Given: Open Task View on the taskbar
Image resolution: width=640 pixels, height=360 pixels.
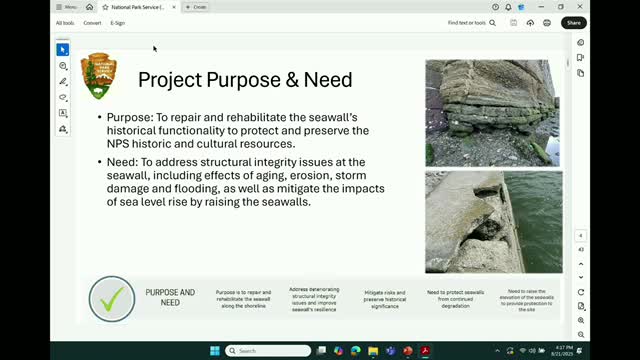Looking at the screenshot, I should 322,351.
